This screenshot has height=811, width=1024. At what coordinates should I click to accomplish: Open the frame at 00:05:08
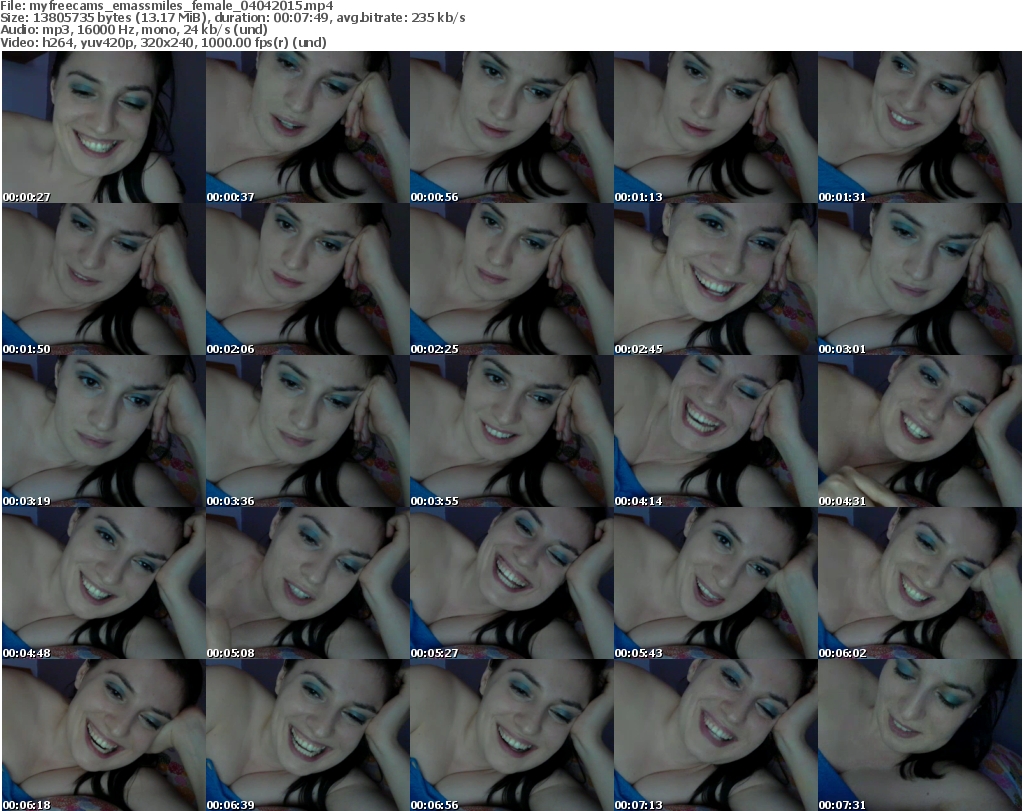tap(307, 583)
